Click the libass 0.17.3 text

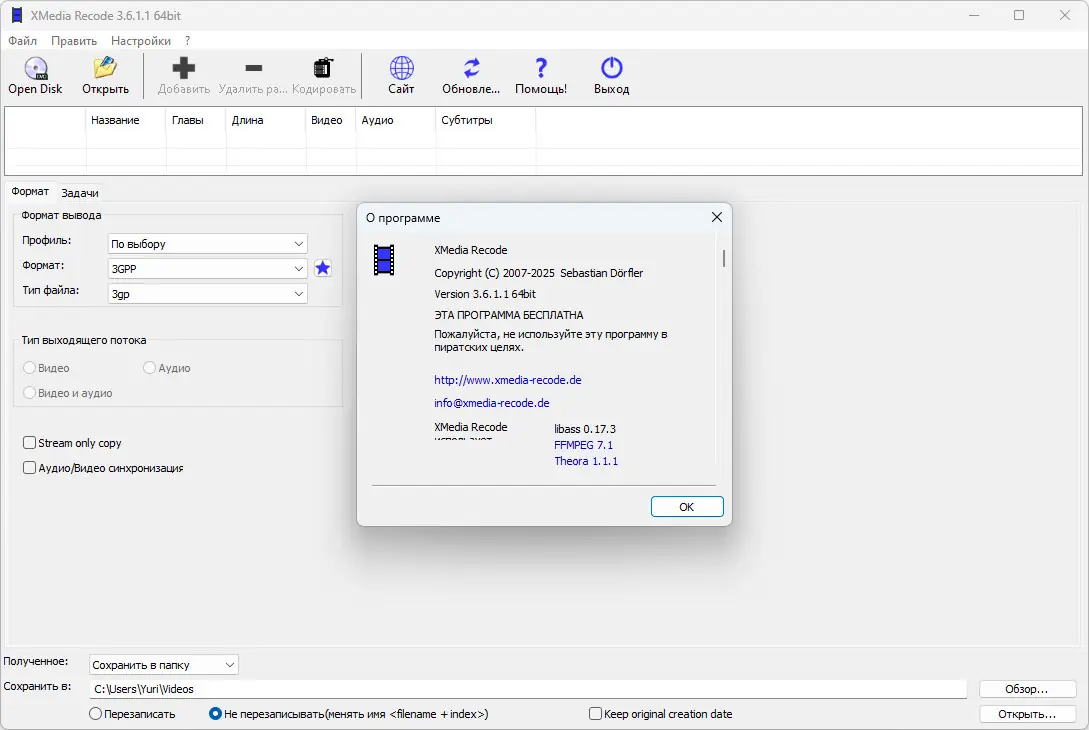(x=585, y=429)
